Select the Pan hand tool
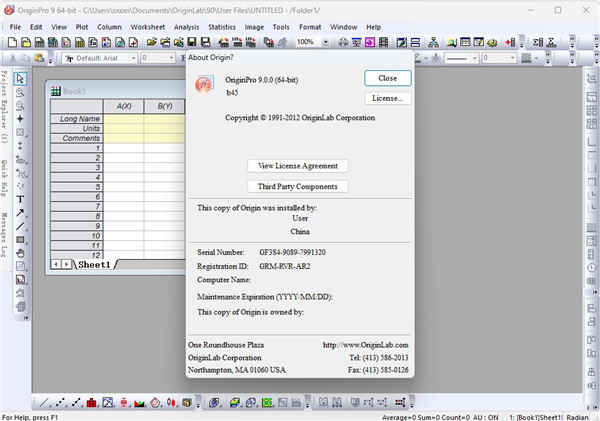This screenshot has height=421, width=600. [21, 254]
